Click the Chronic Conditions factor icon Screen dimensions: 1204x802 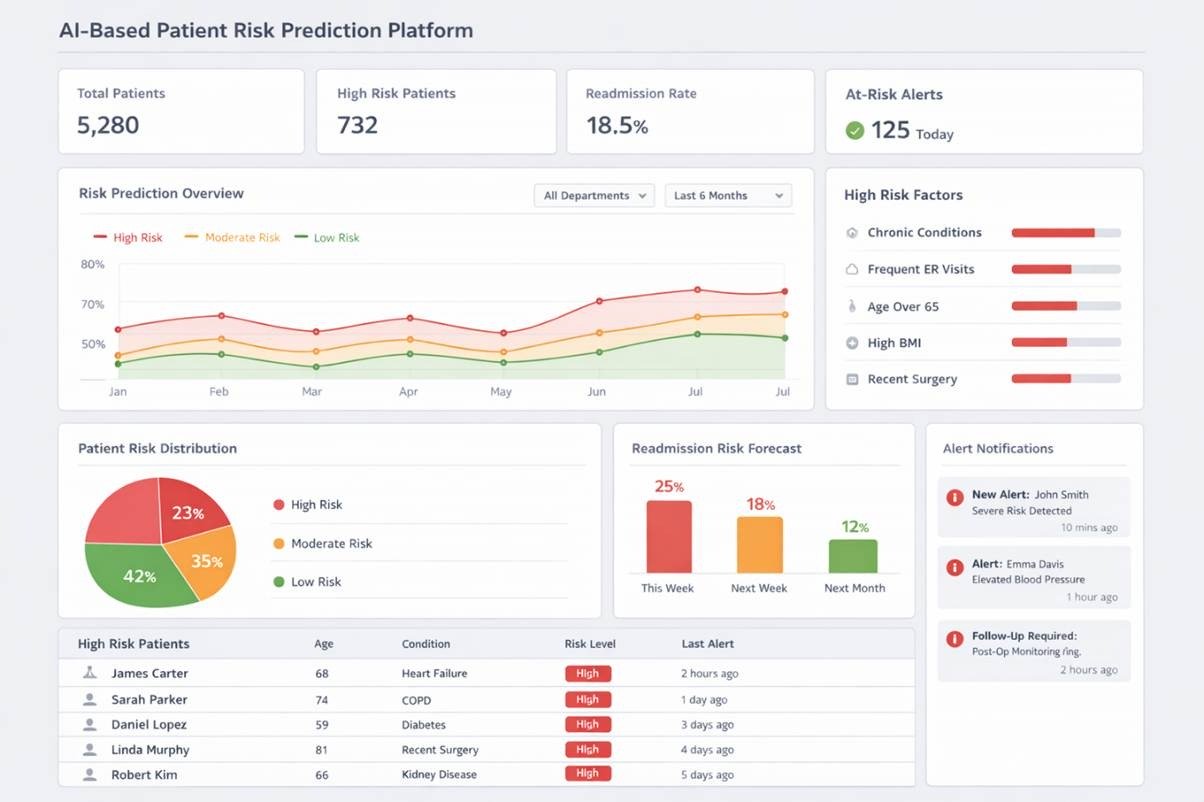coord(852,233)
